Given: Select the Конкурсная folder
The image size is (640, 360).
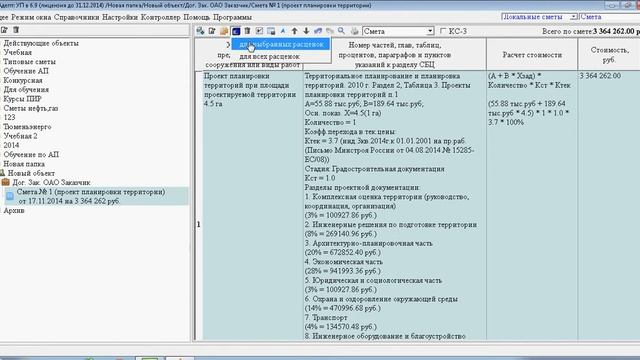Looking at the screenshot, I should click(x=23, y=80).
